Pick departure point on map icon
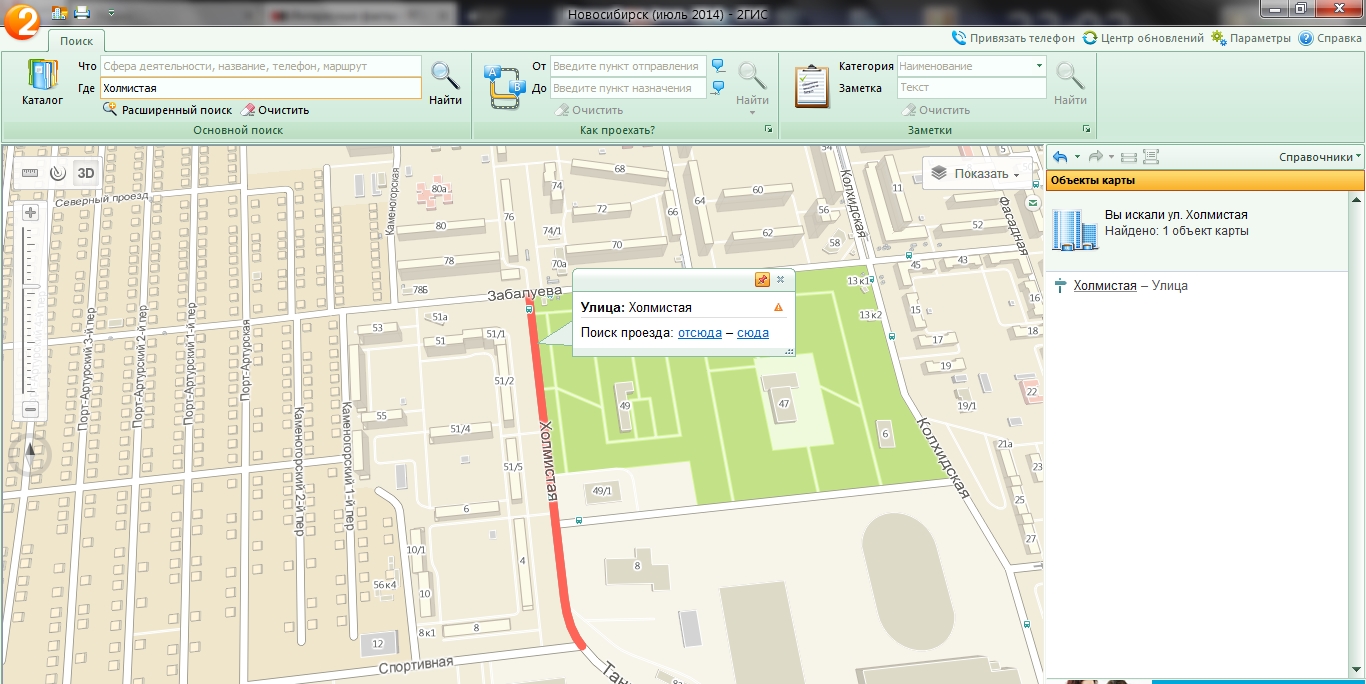 coord(718,66)
